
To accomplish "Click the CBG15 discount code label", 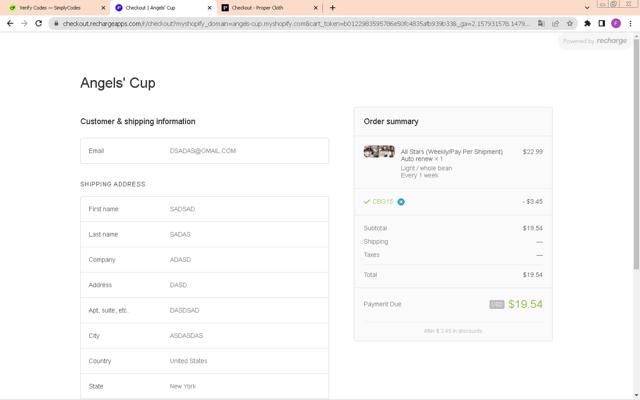I will [382, 202].
